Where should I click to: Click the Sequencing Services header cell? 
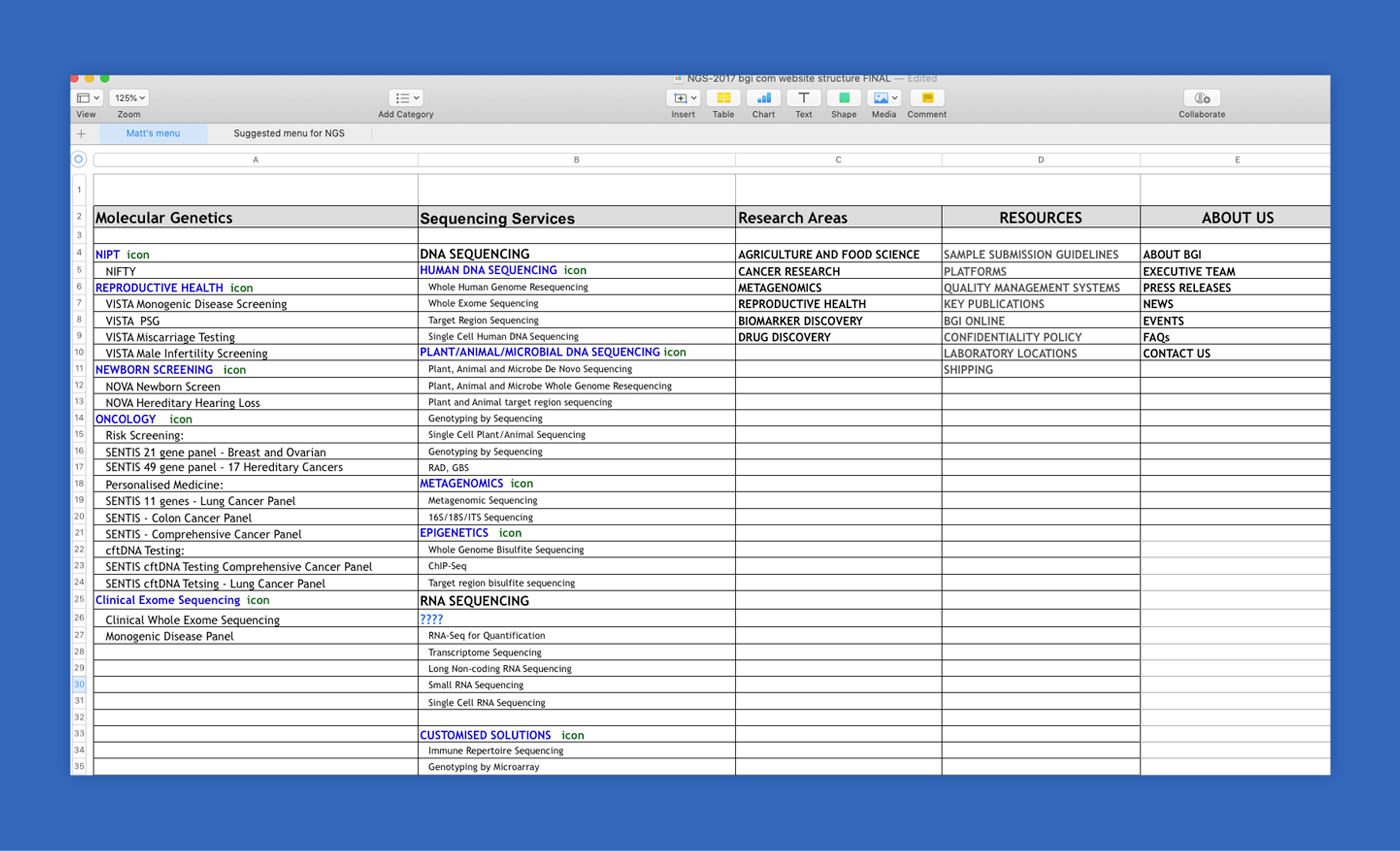coord(577,217)
